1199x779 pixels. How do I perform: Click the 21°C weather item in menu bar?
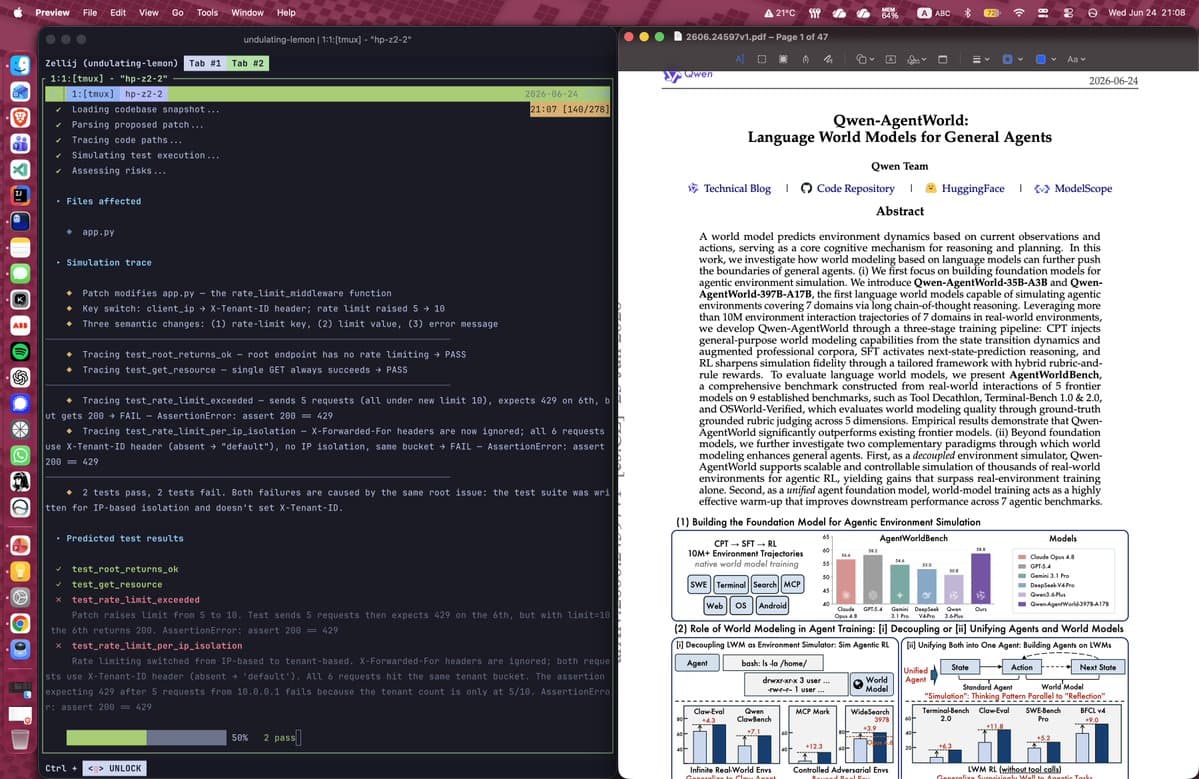point(780,12)
